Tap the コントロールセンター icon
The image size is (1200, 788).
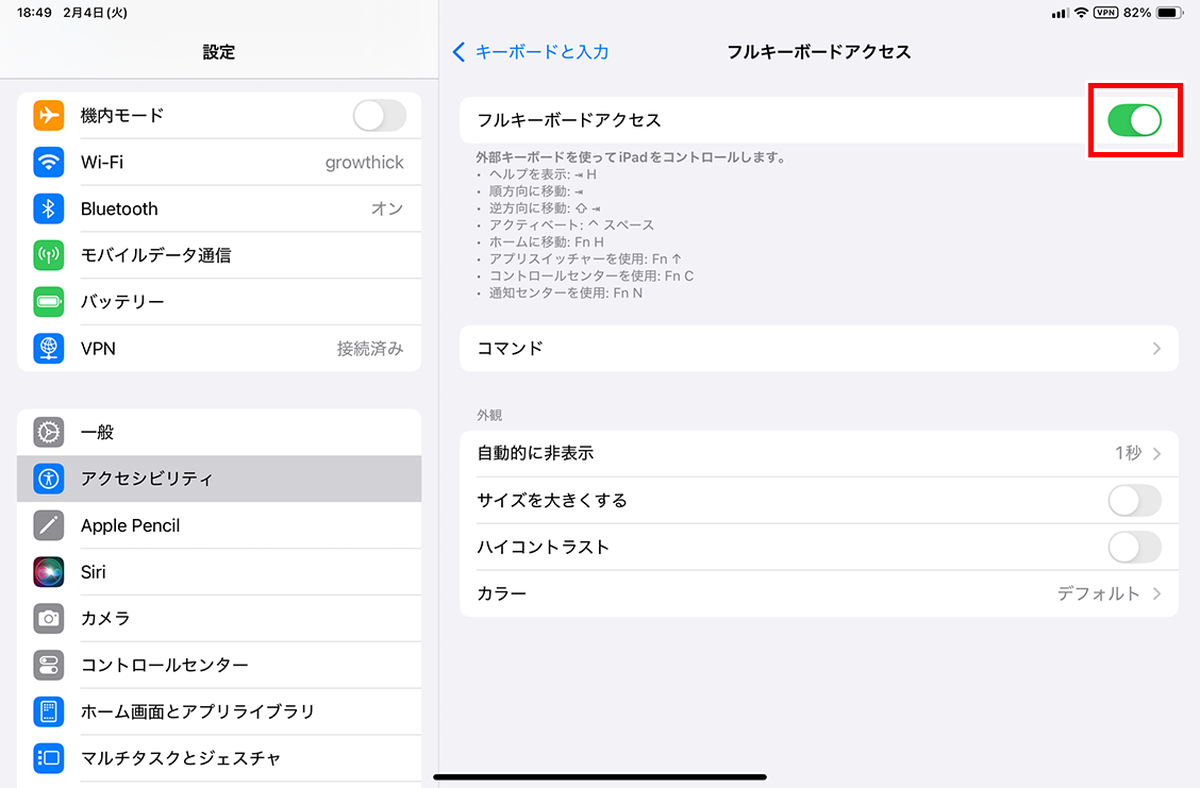pyautogui.click(x=48, y=665)
